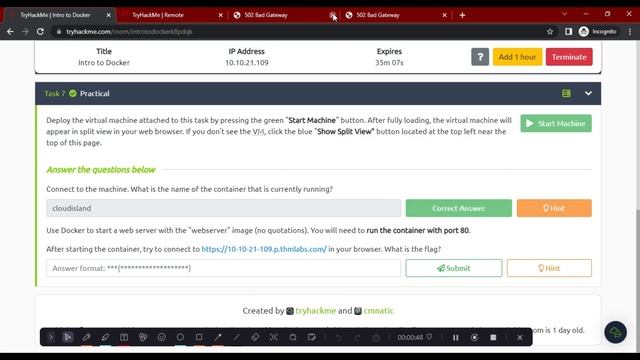Collapse the recorder toolbar with chevron
This screenshot has width=640, height=360.
click(x=51, y=337)
